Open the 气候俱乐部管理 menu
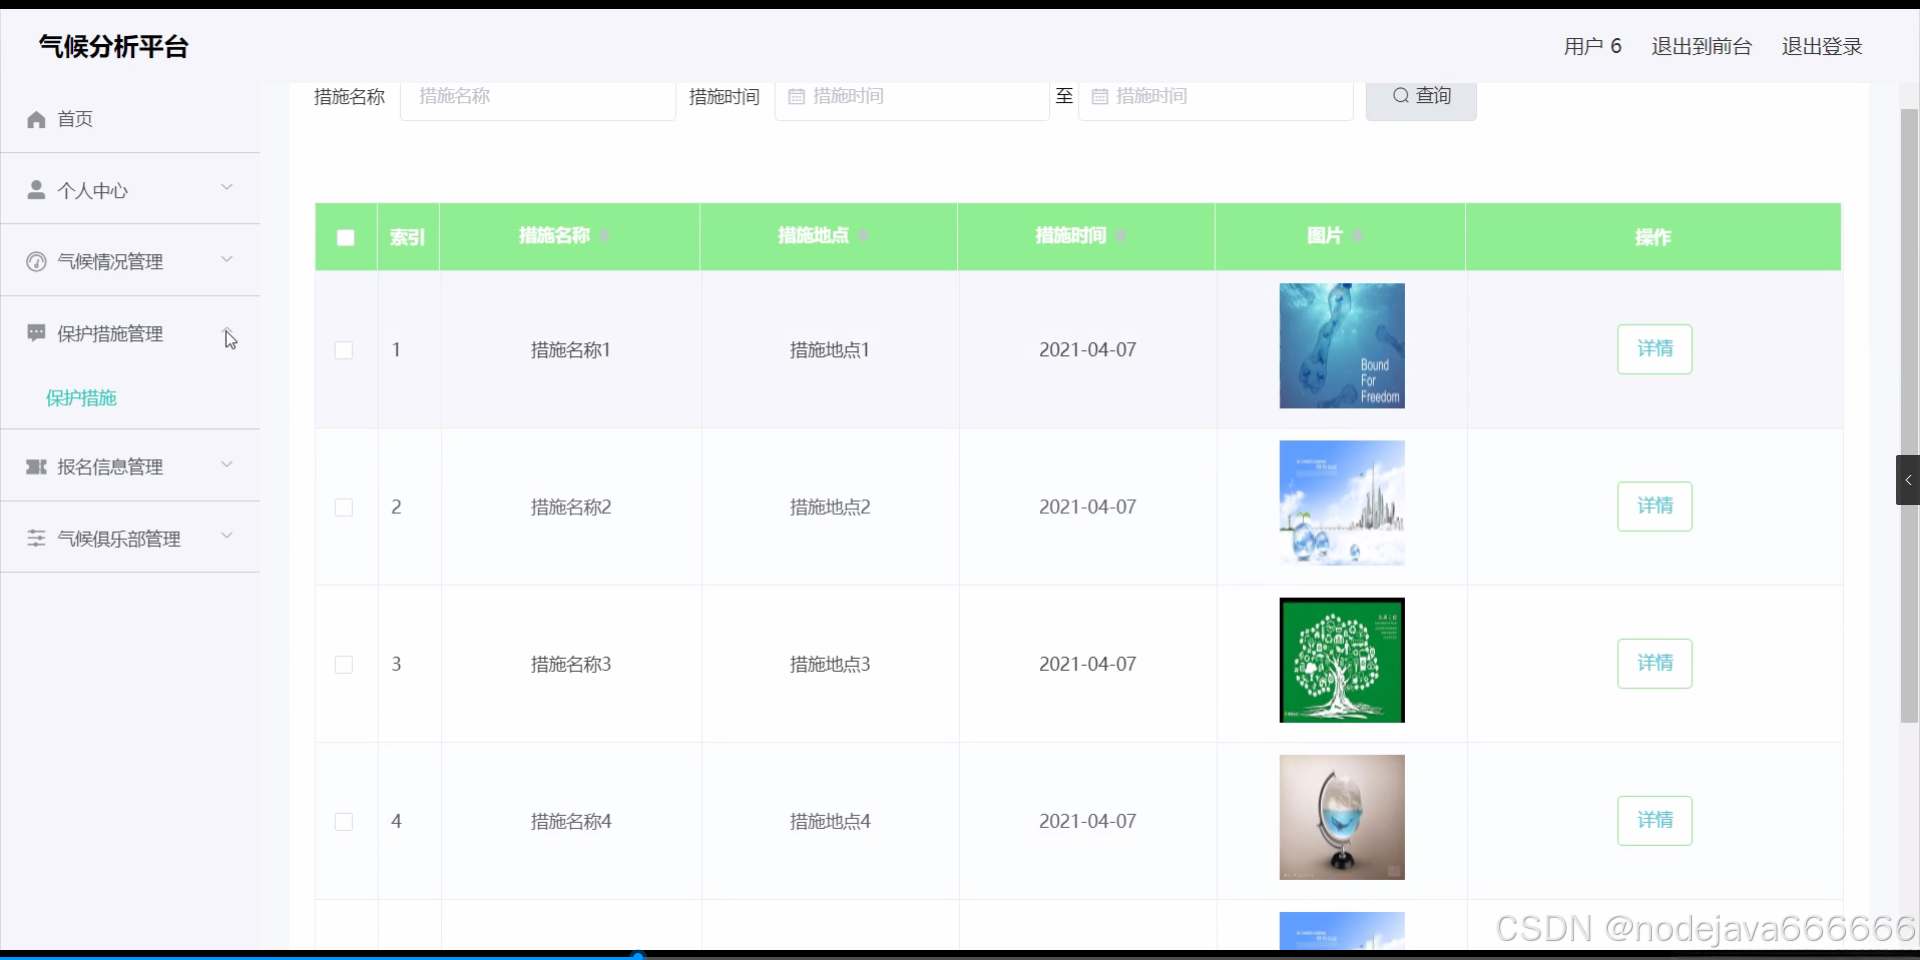The image size is (1920, 960). [x=130, y=538]
